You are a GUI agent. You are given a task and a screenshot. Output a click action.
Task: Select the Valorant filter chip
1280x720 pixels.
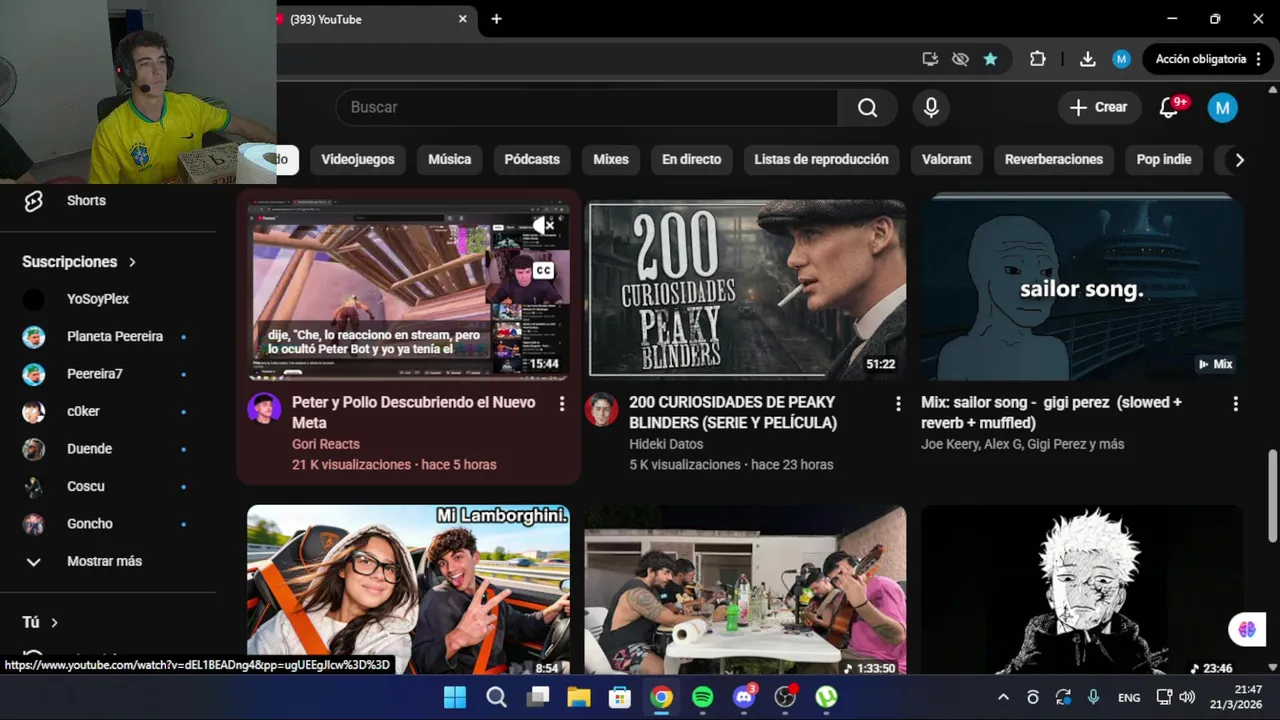coord(946,159)
